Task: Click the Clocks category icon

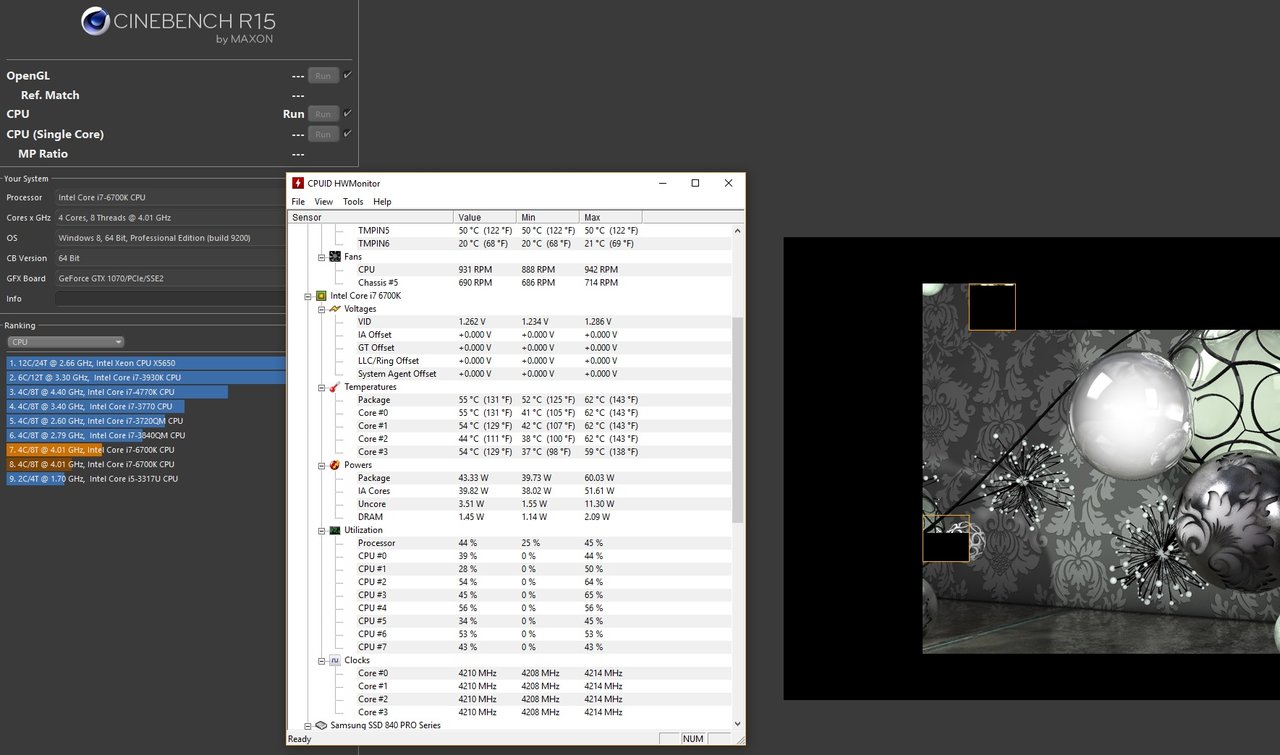Action: click(x=335, y=660)
